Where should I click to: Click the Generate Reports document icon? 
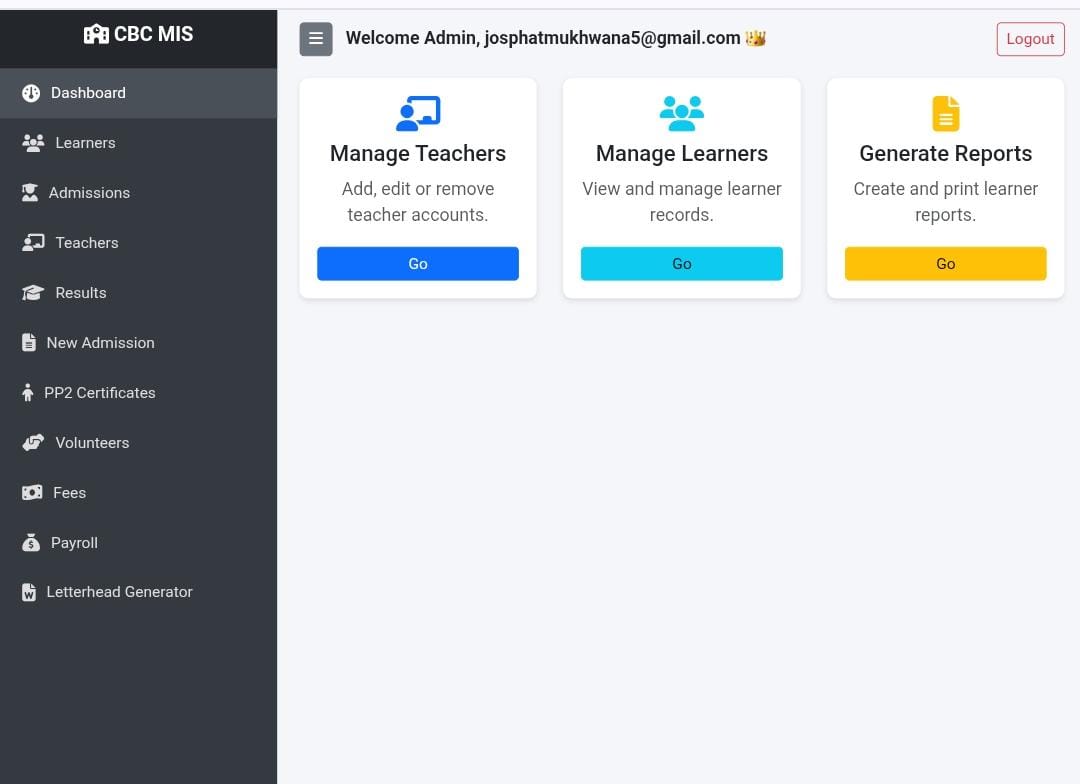(945, 113)
